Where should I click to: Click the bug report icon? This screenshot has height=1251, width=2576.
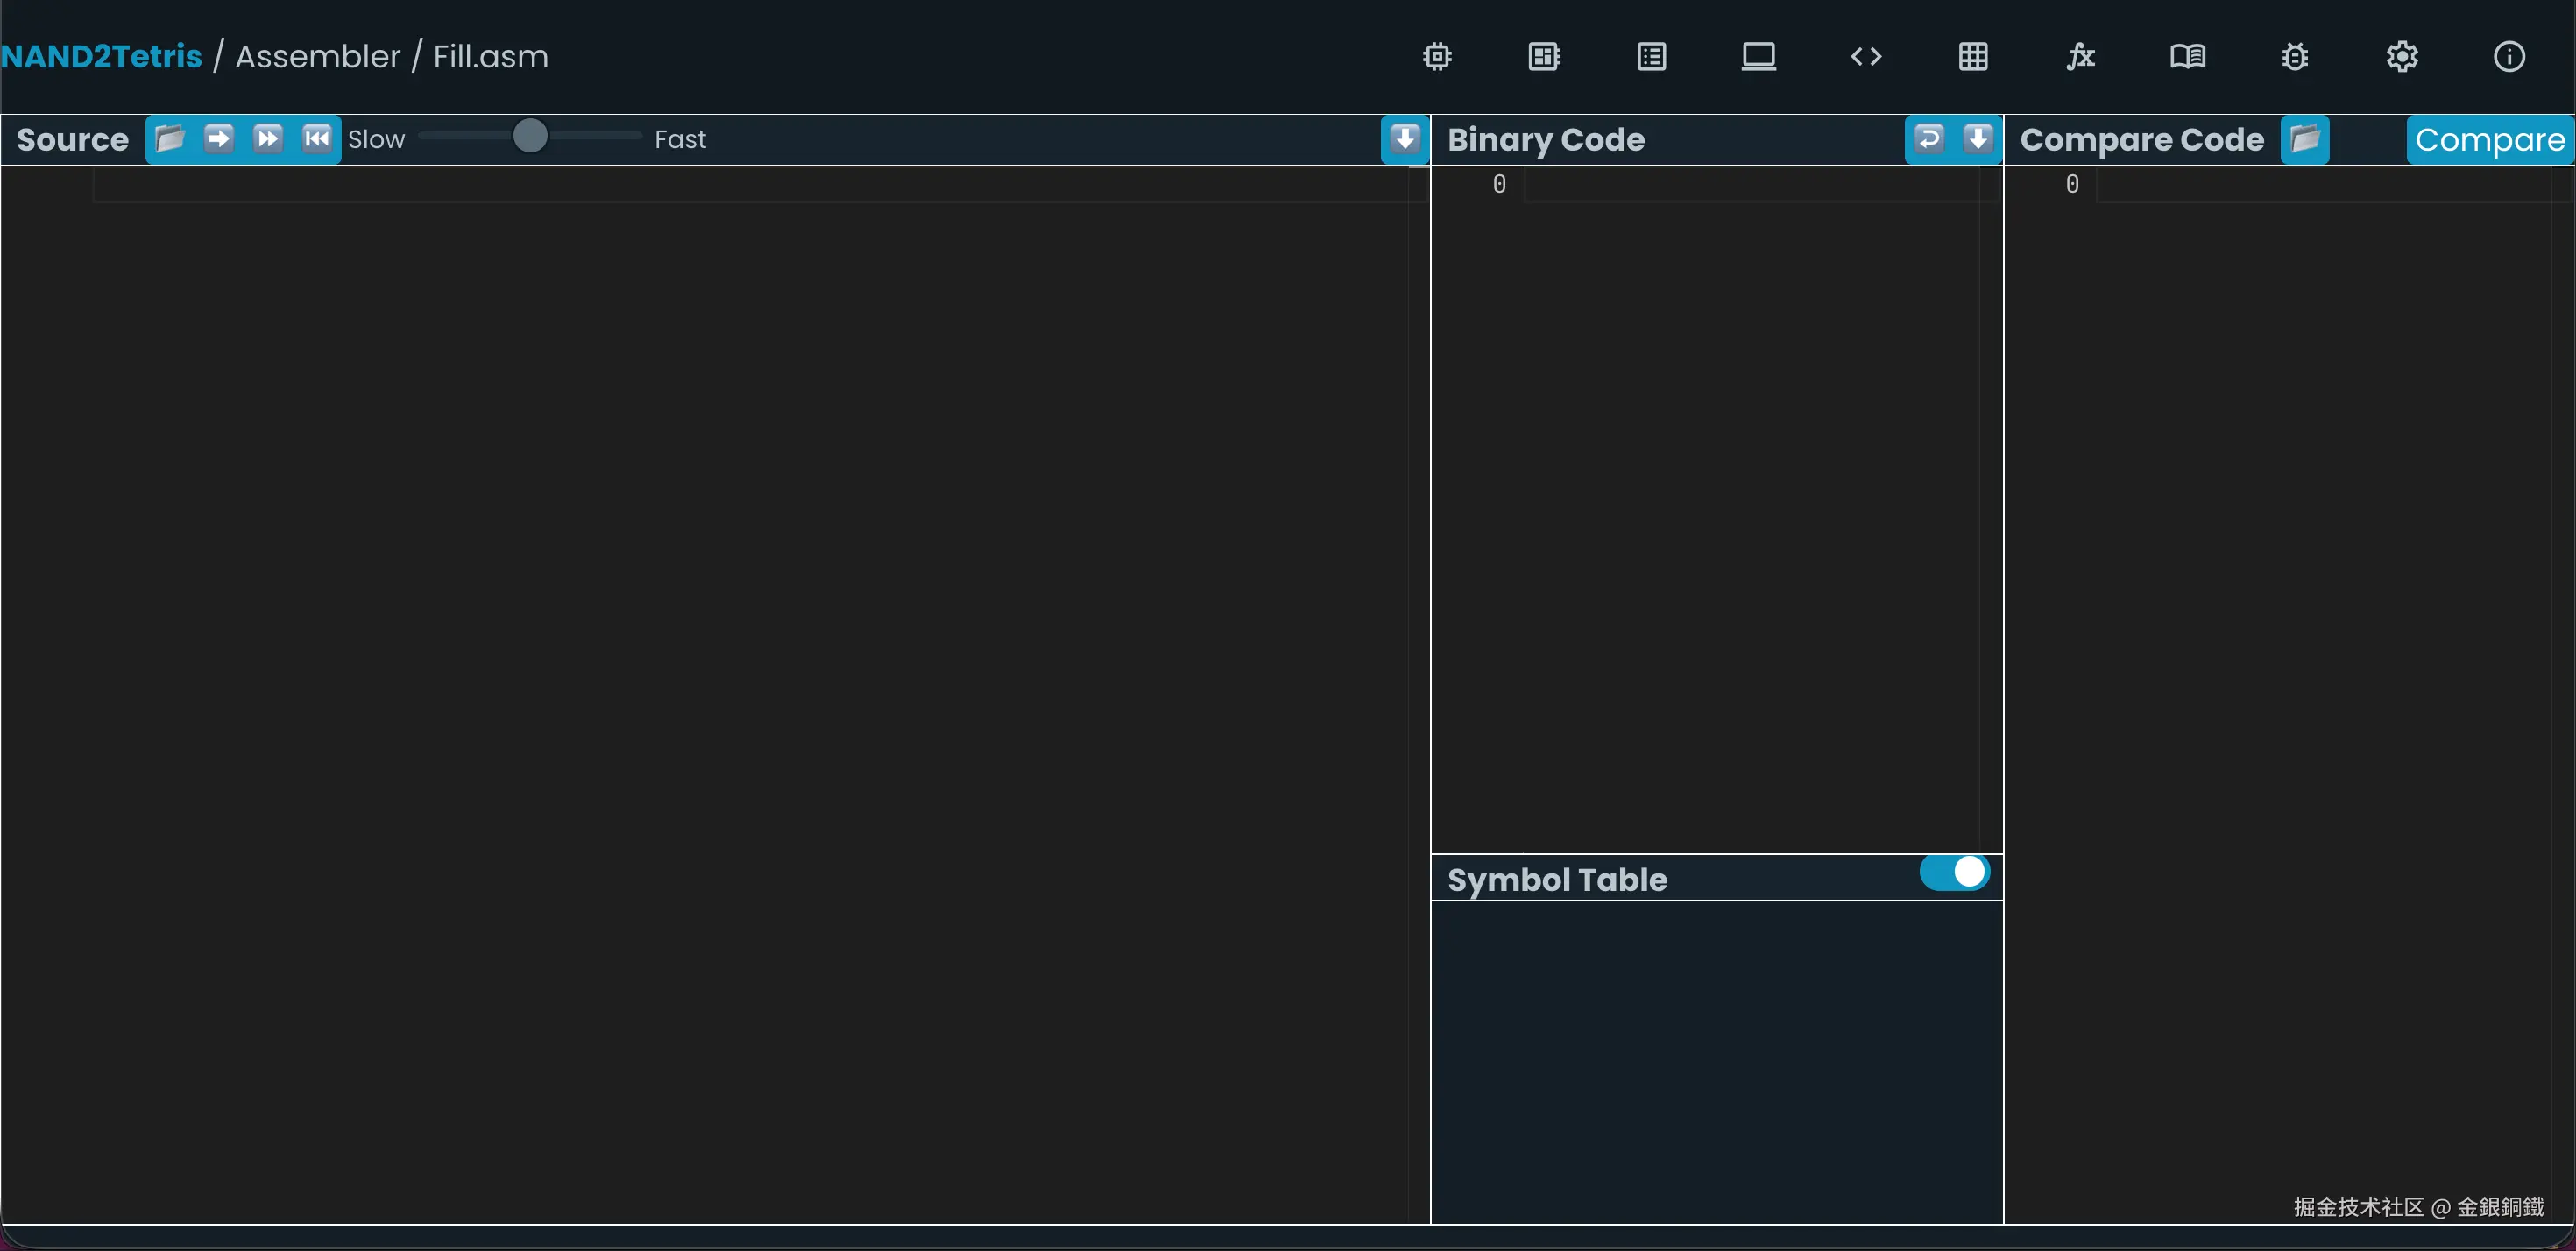click(x=2295, y=57)
